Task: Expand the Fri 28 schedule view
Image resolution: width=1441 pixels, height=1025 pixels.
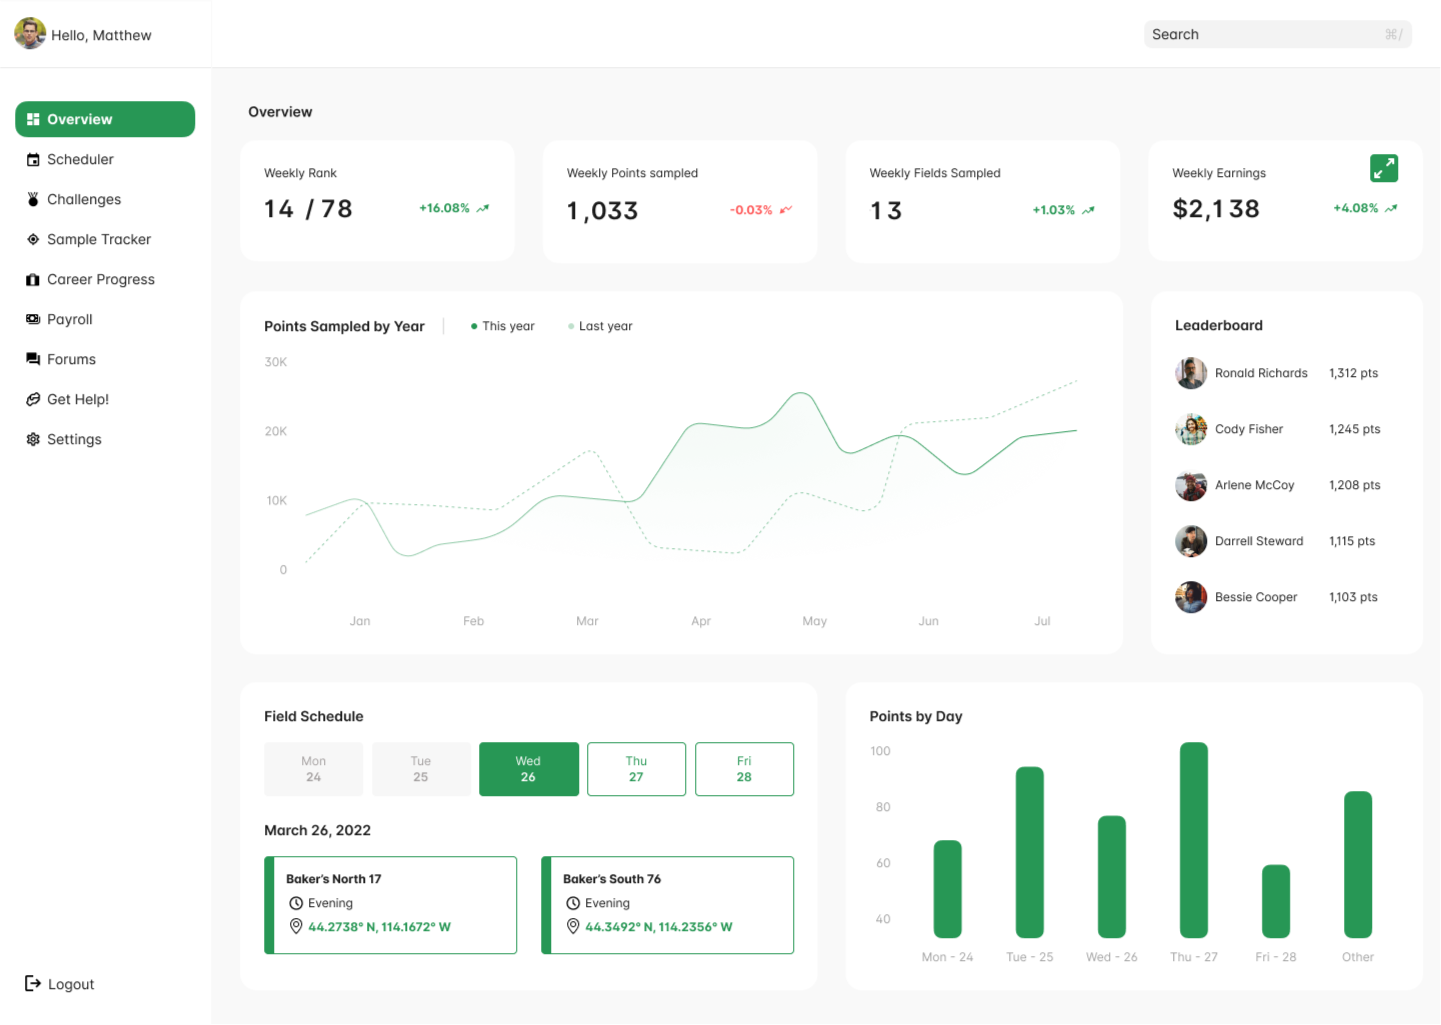Action: tap(744, 769)
